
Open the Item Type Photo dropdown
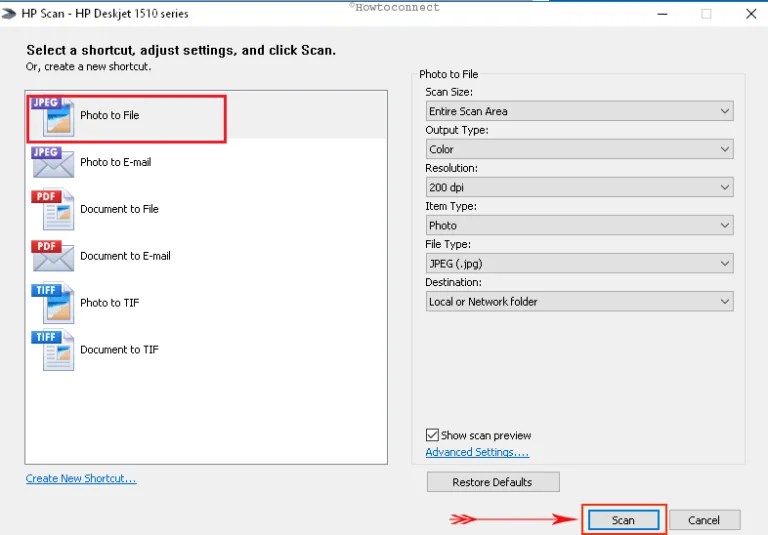point(579,225)
